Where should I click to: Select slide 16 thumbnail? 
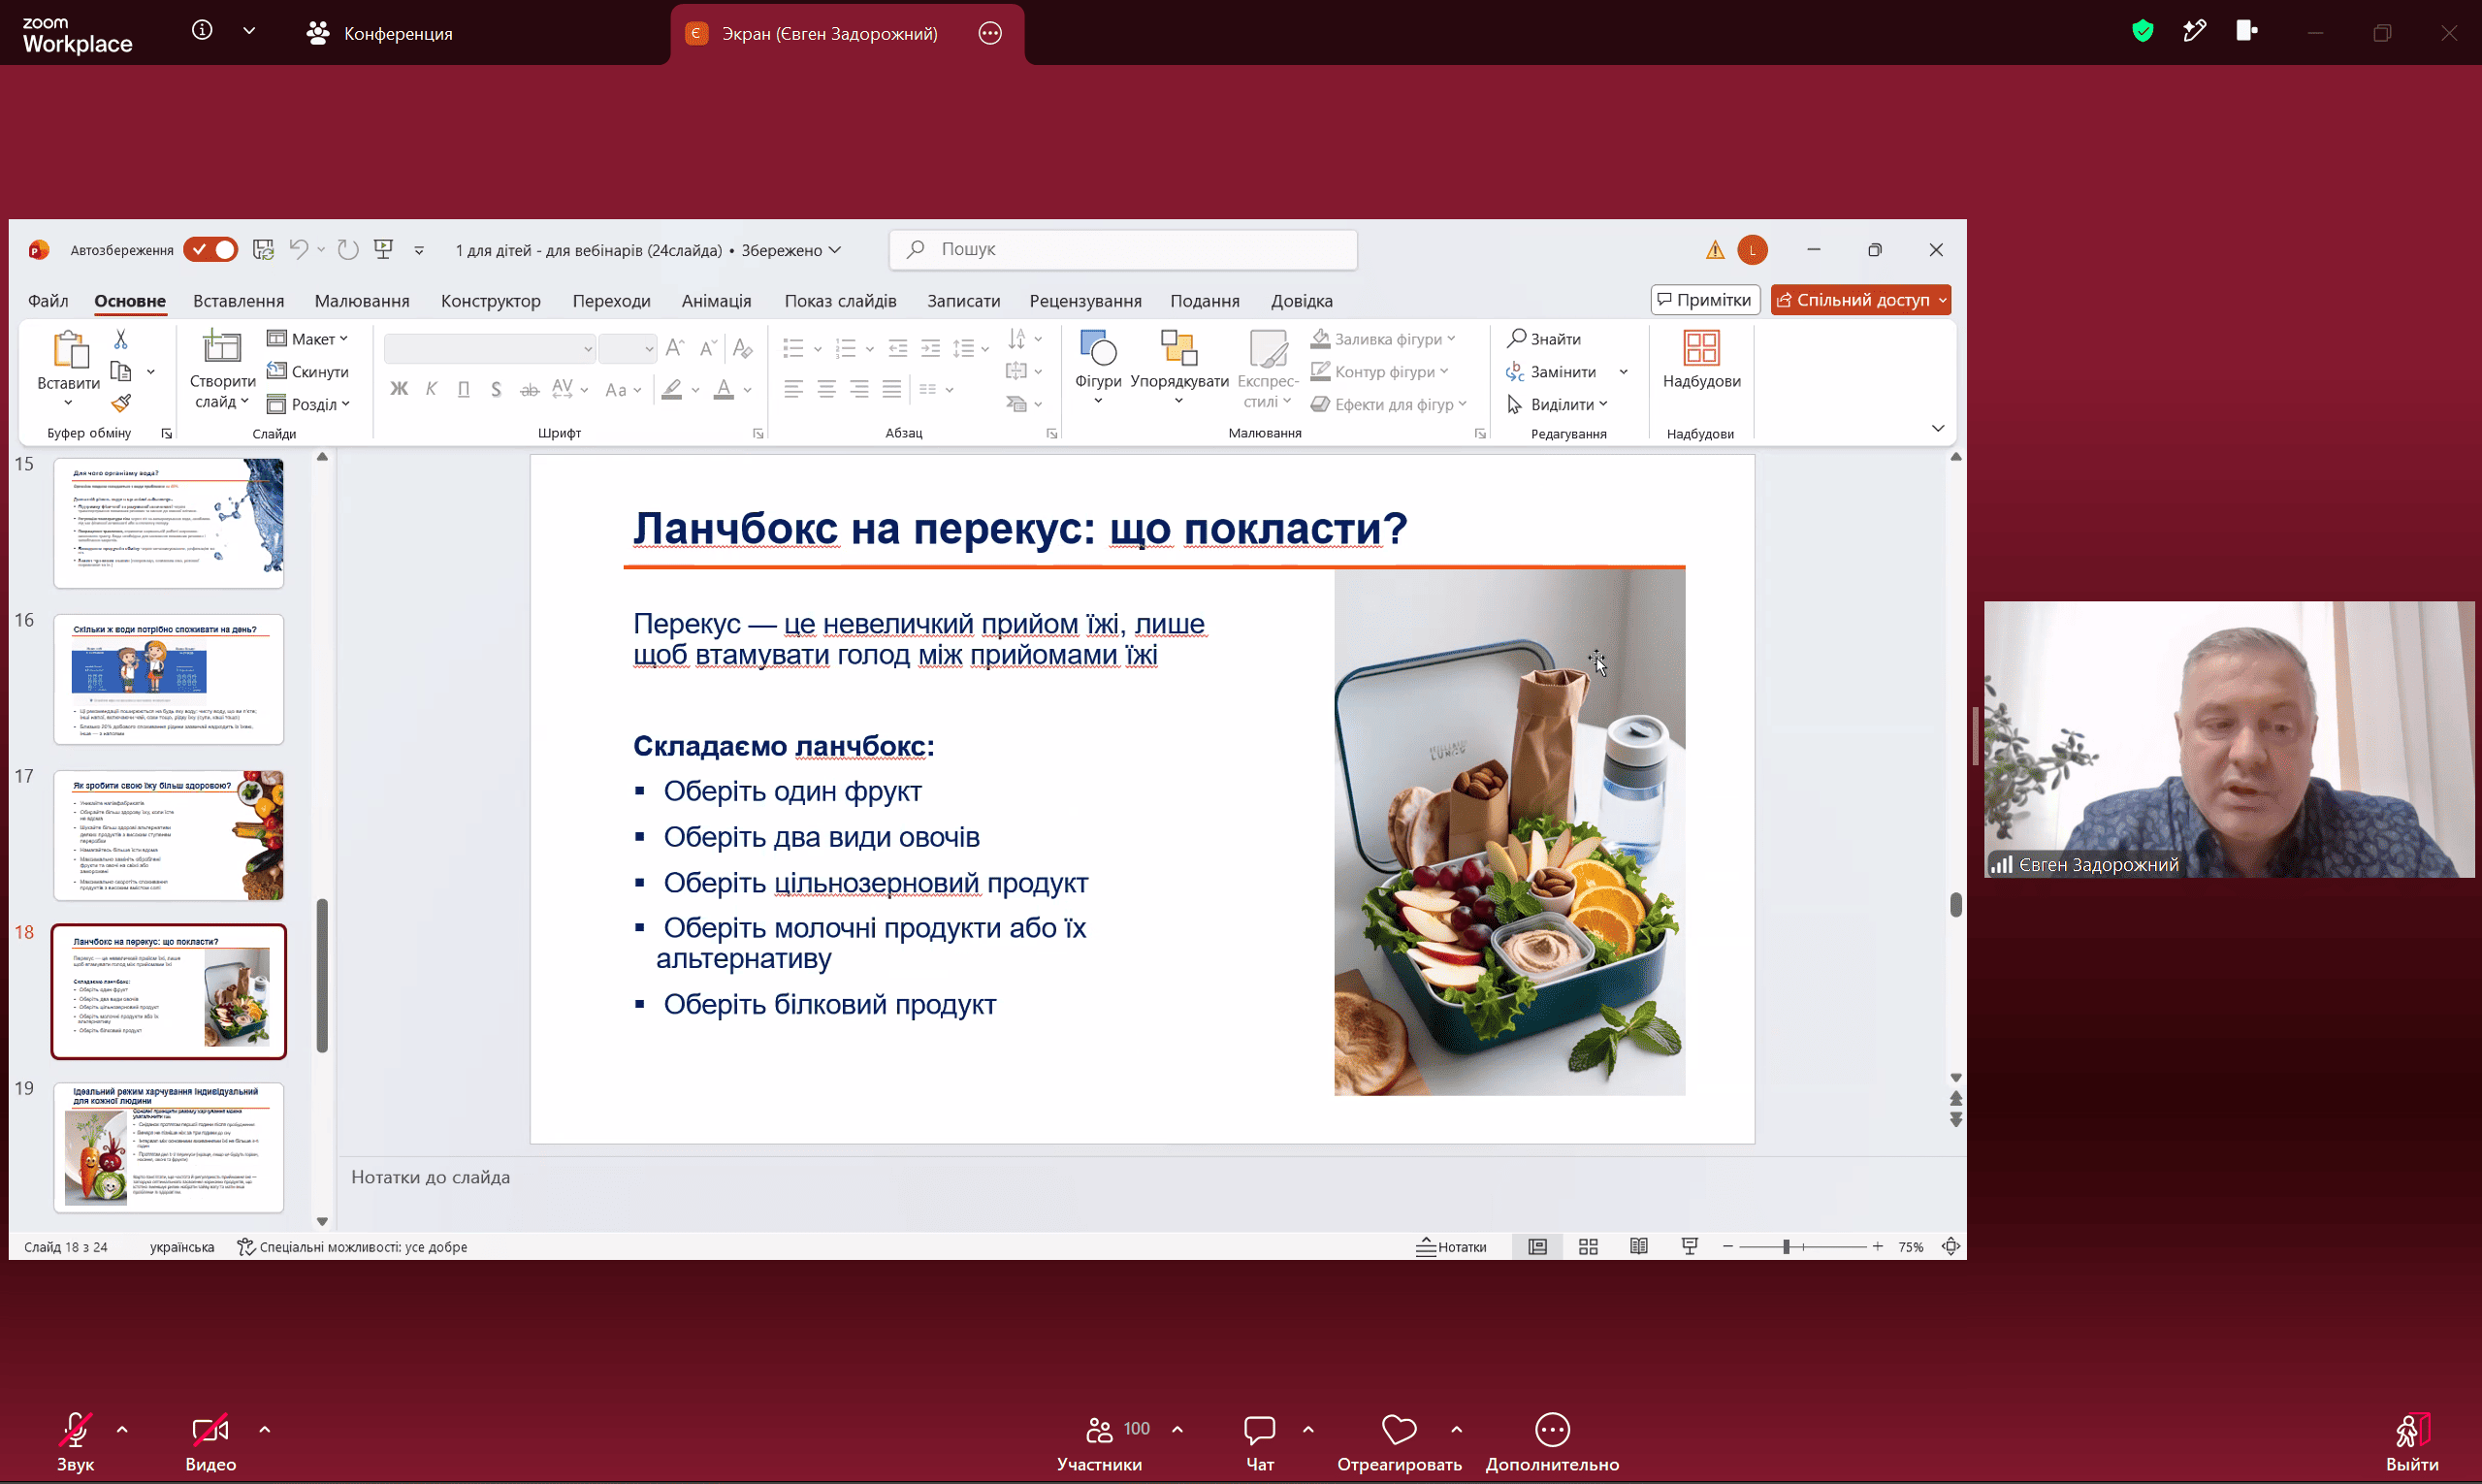(168, 679)
